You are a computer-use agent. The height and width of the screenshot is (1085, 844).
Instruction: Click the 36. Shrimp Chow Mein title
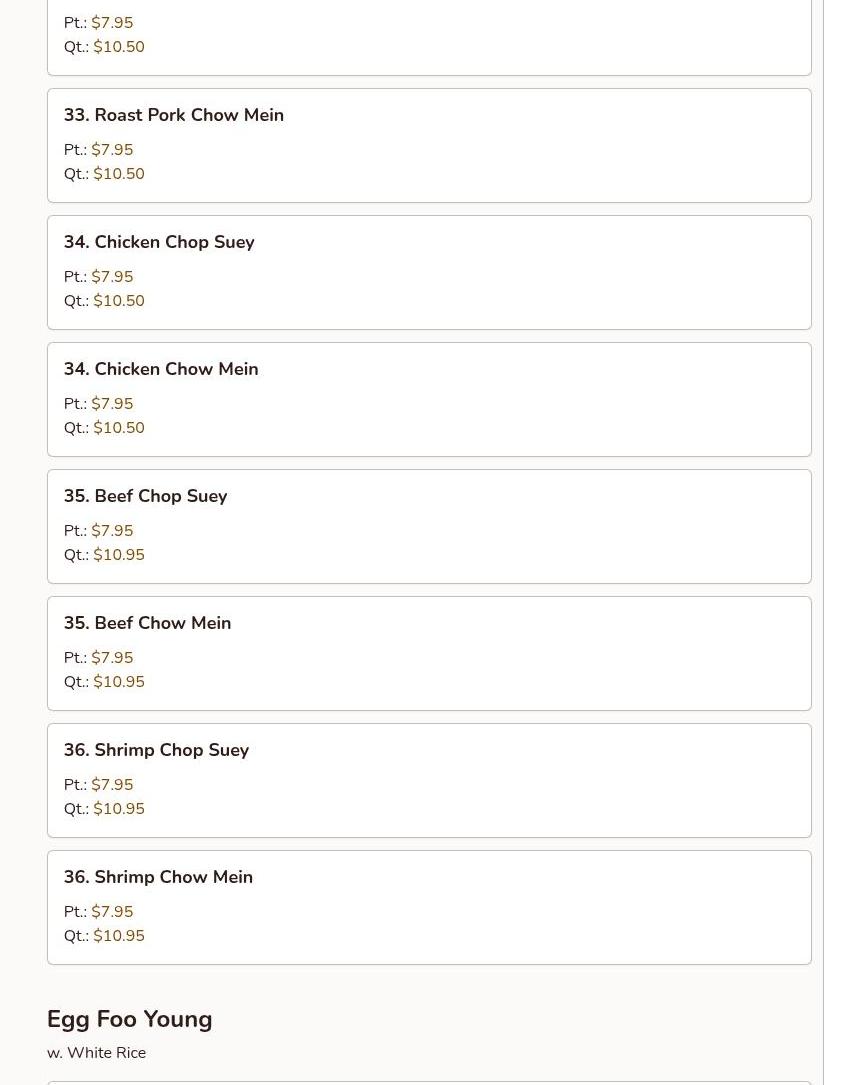pyautogui.click(x=158, y=877)
